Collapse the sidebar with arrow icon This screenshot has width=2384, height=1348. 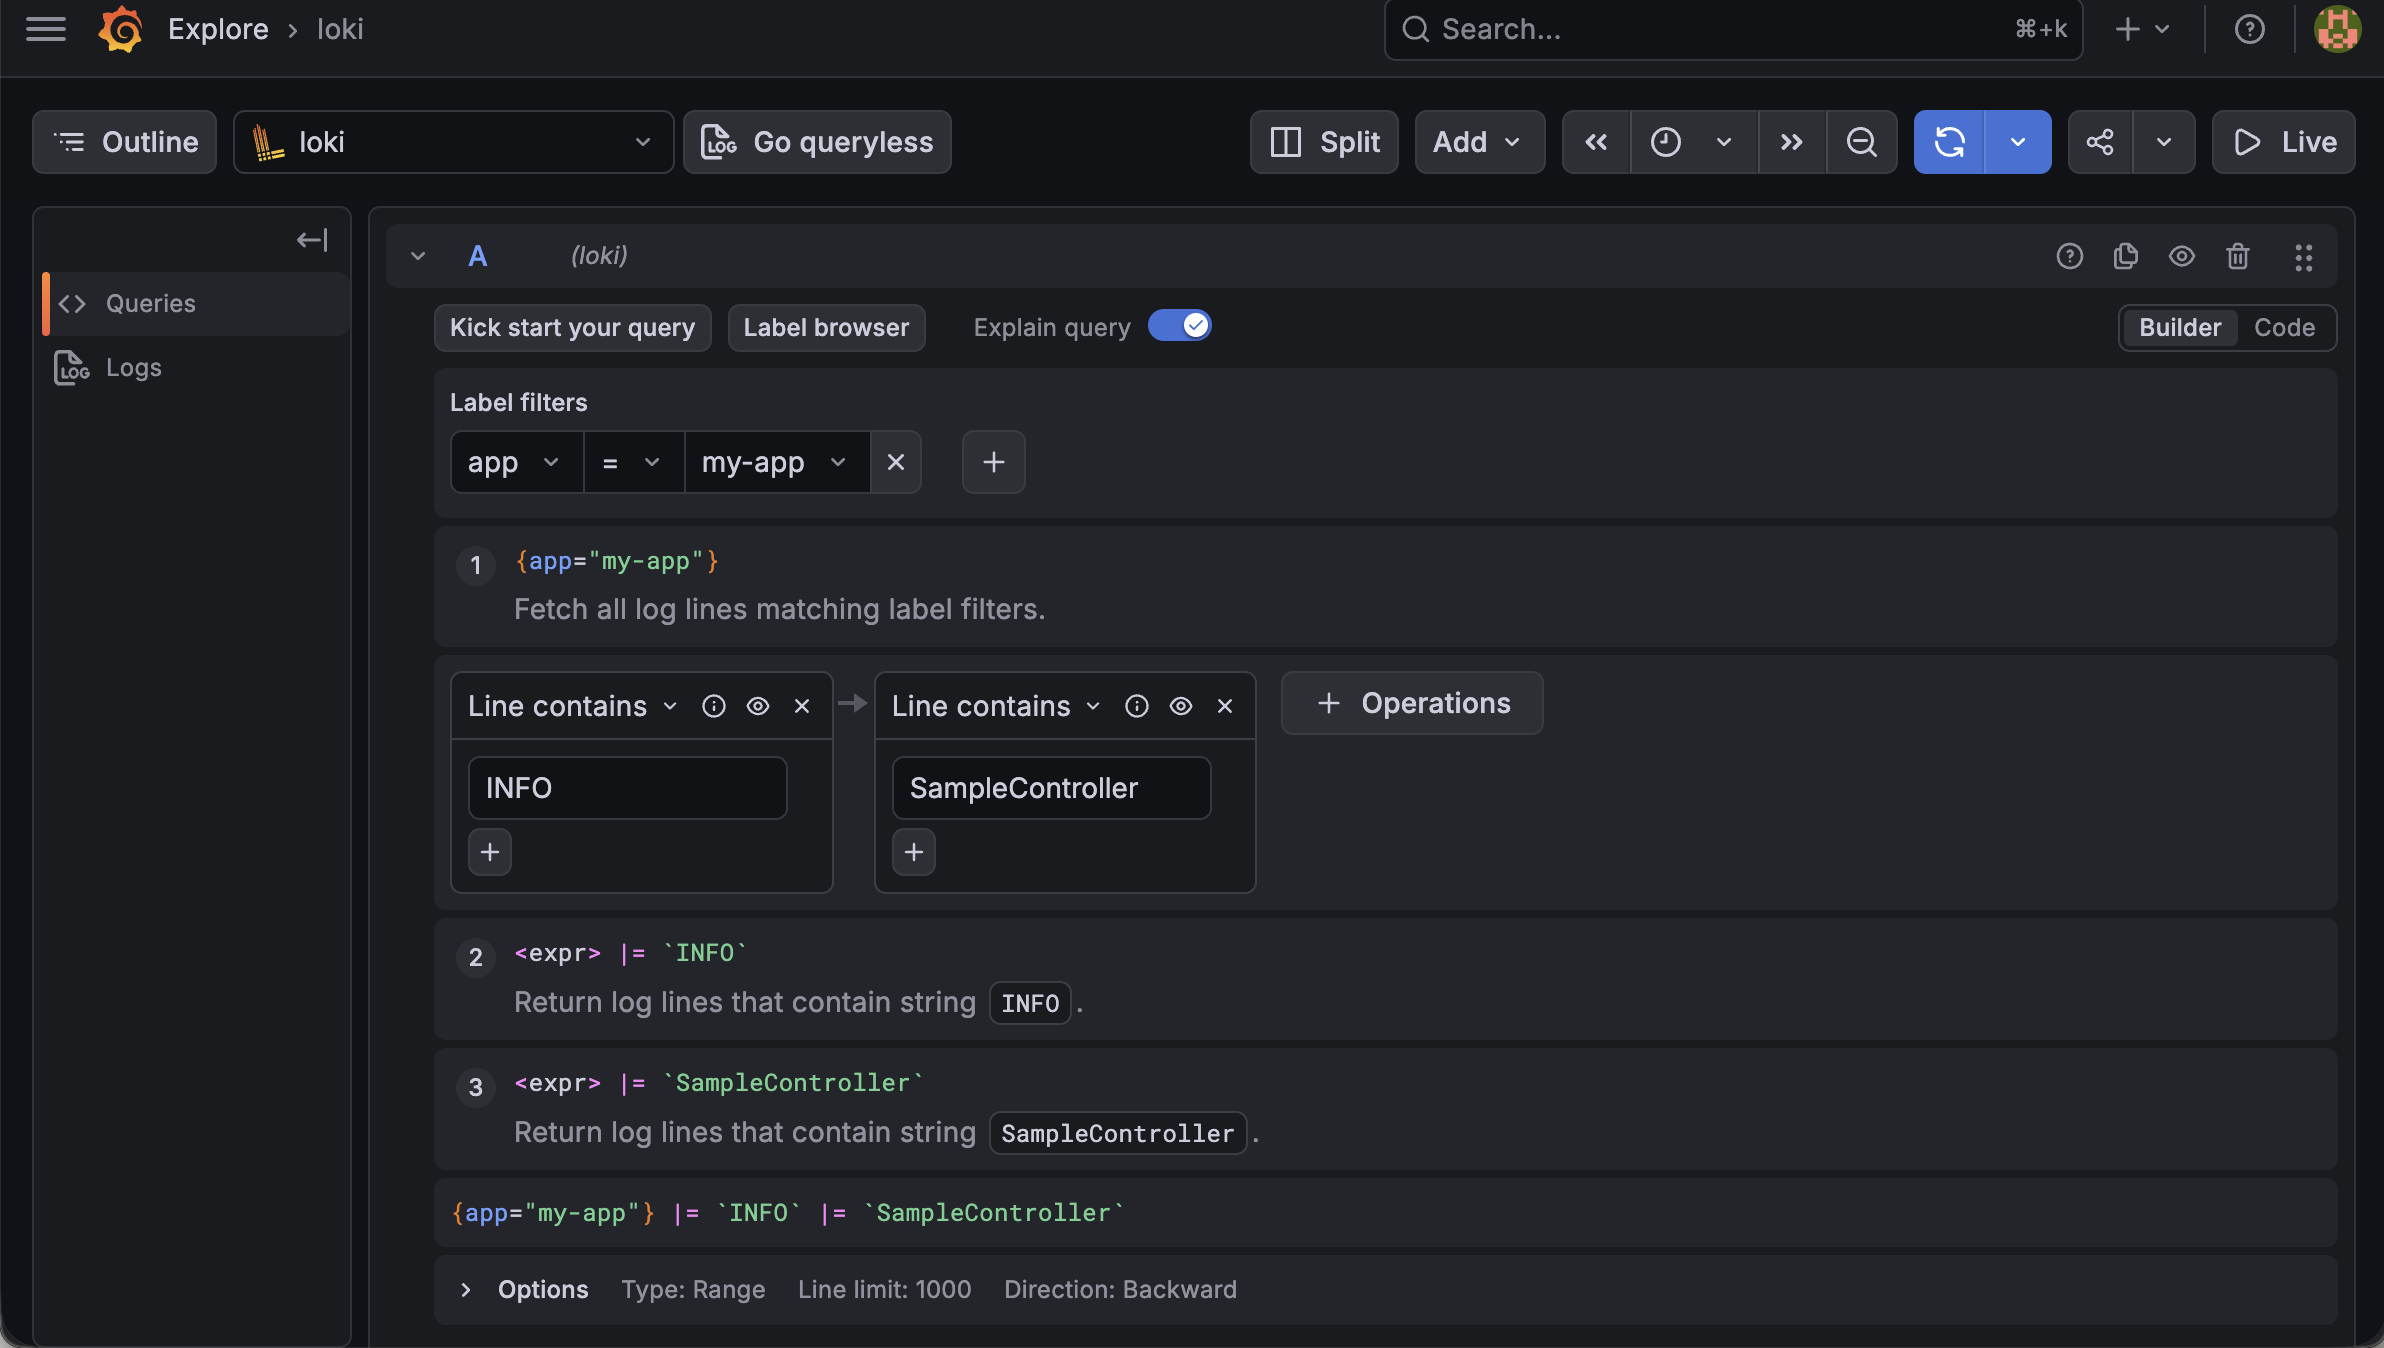pyautogui.click(x=311, y=240)
